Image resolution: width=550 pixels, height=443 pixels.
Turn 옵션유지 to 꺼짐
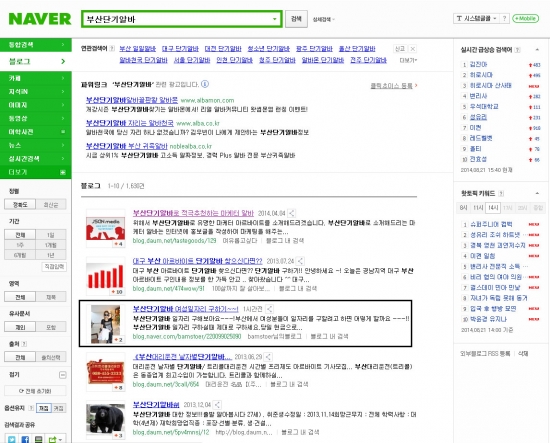tap(59, 408)
